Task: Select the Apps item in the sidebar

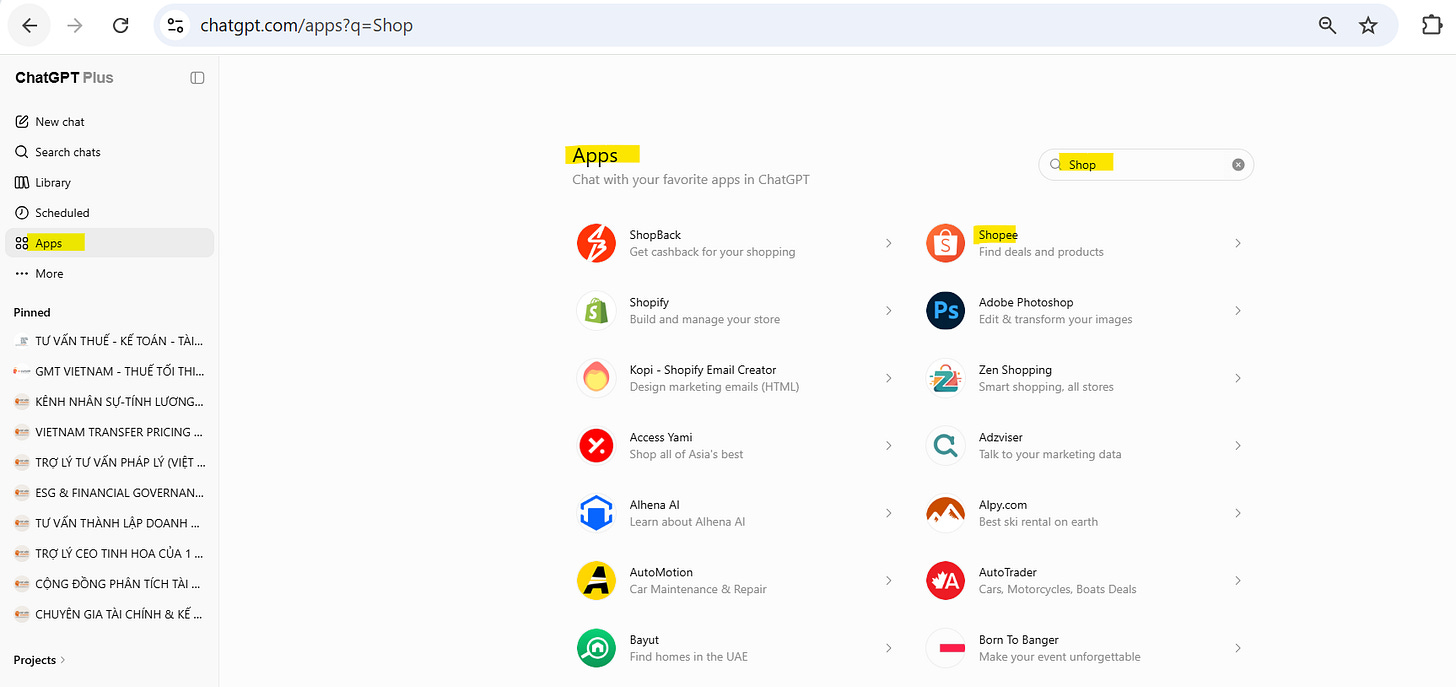Action: click(x=110, y=243)
